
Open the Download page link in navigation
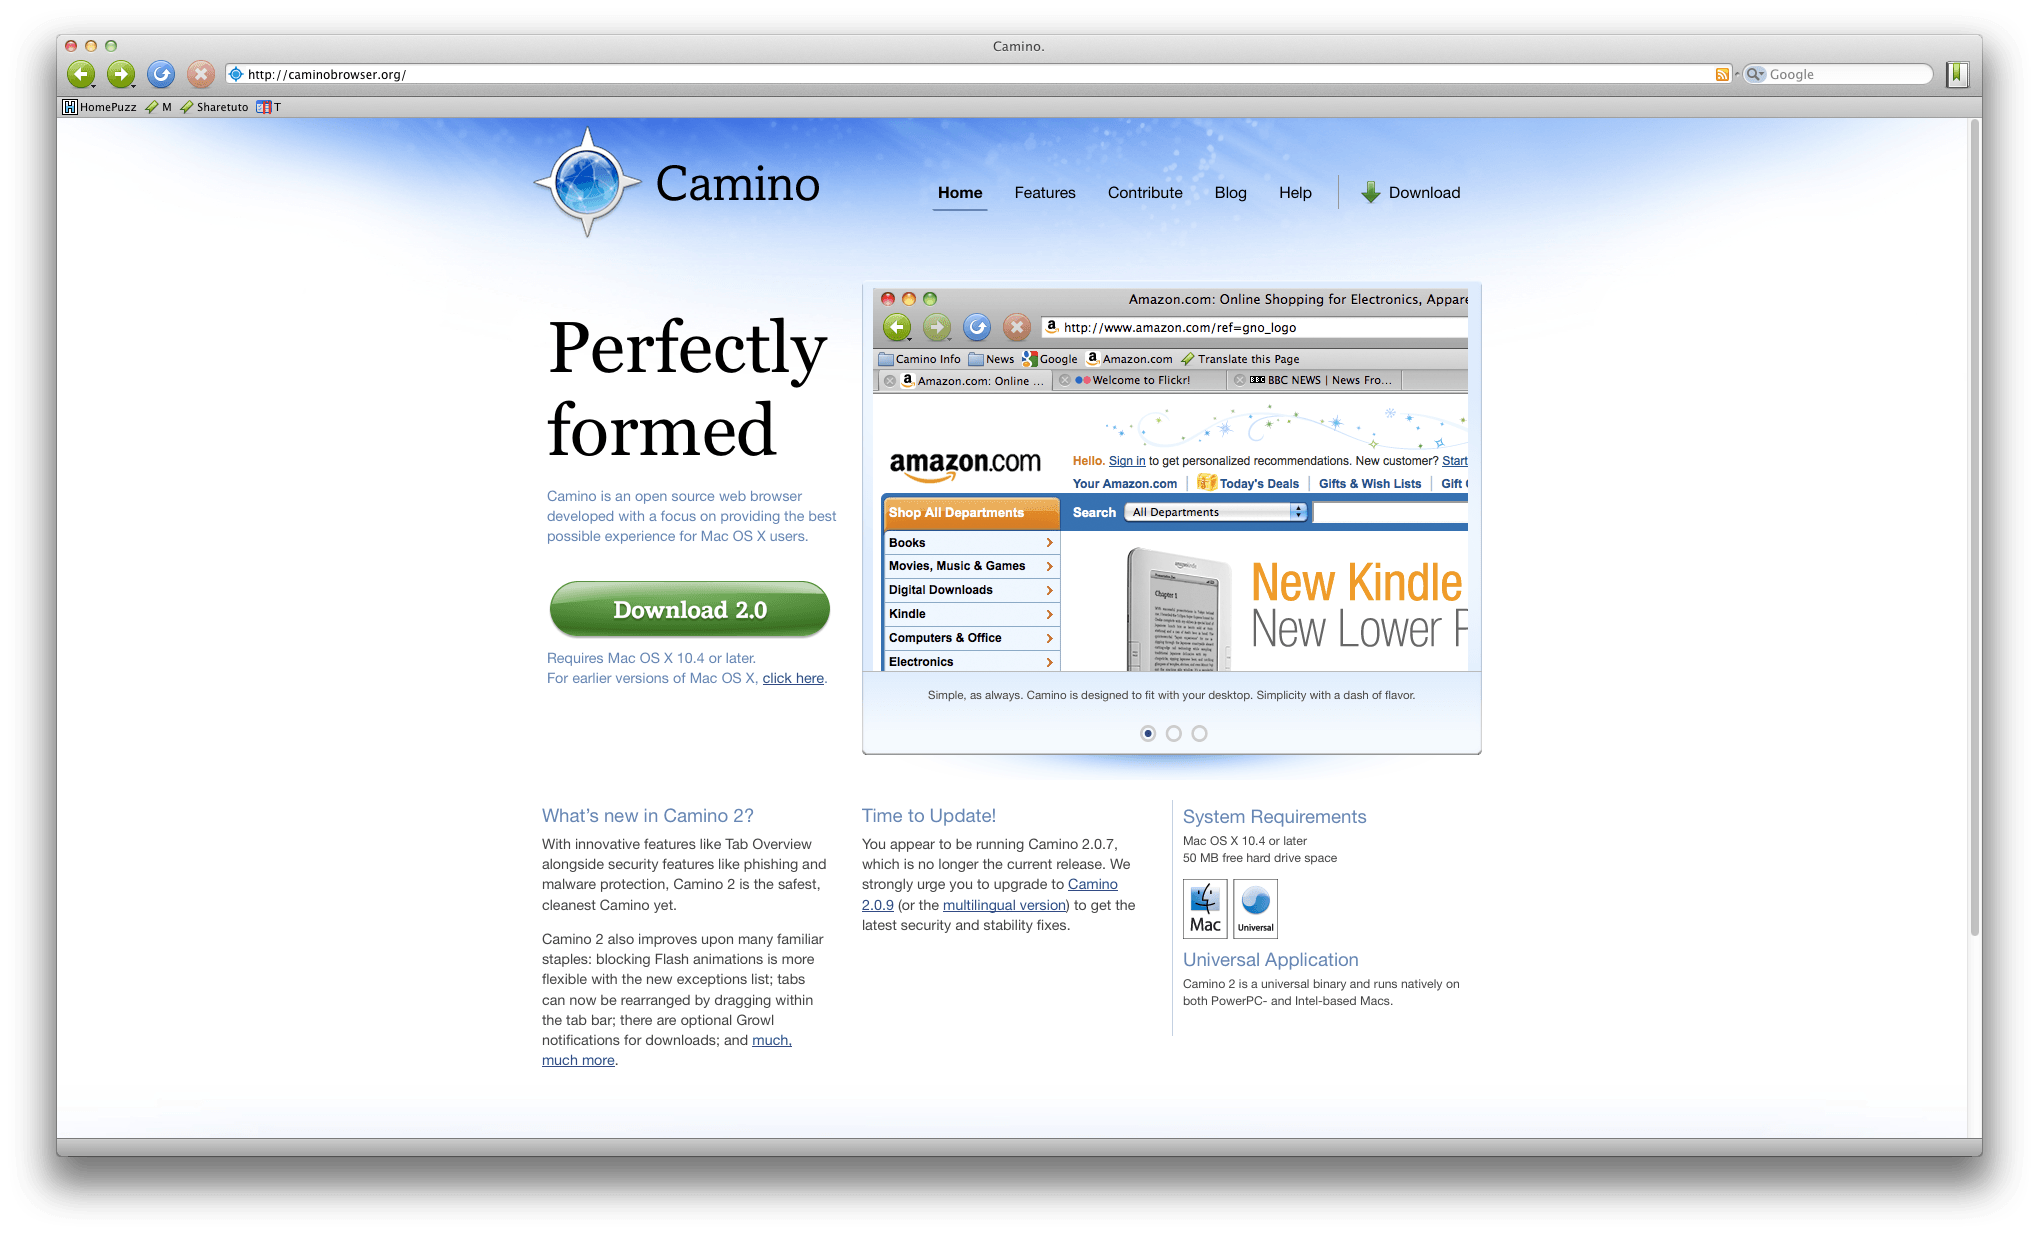(1424, 193)
